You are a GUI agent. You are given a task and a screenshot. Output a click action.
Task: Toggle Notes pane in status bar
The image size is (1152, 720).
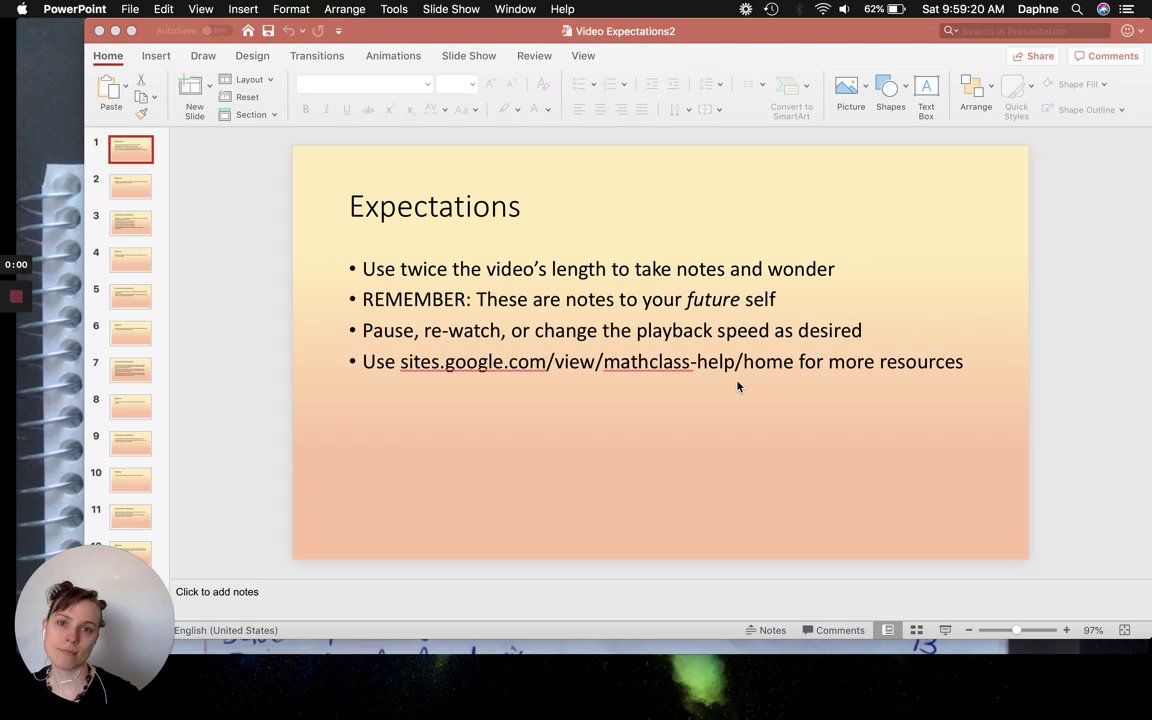766,630
